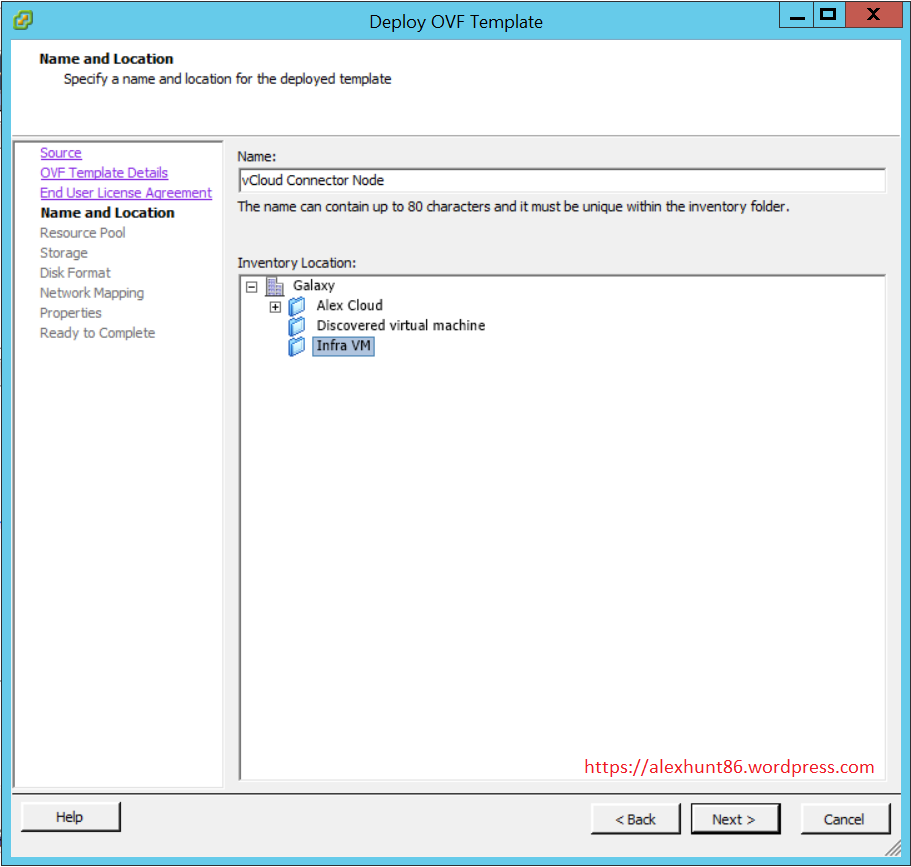
Task: Click the vSphere logo icon in title bar
Action: (x=23, y=20)
